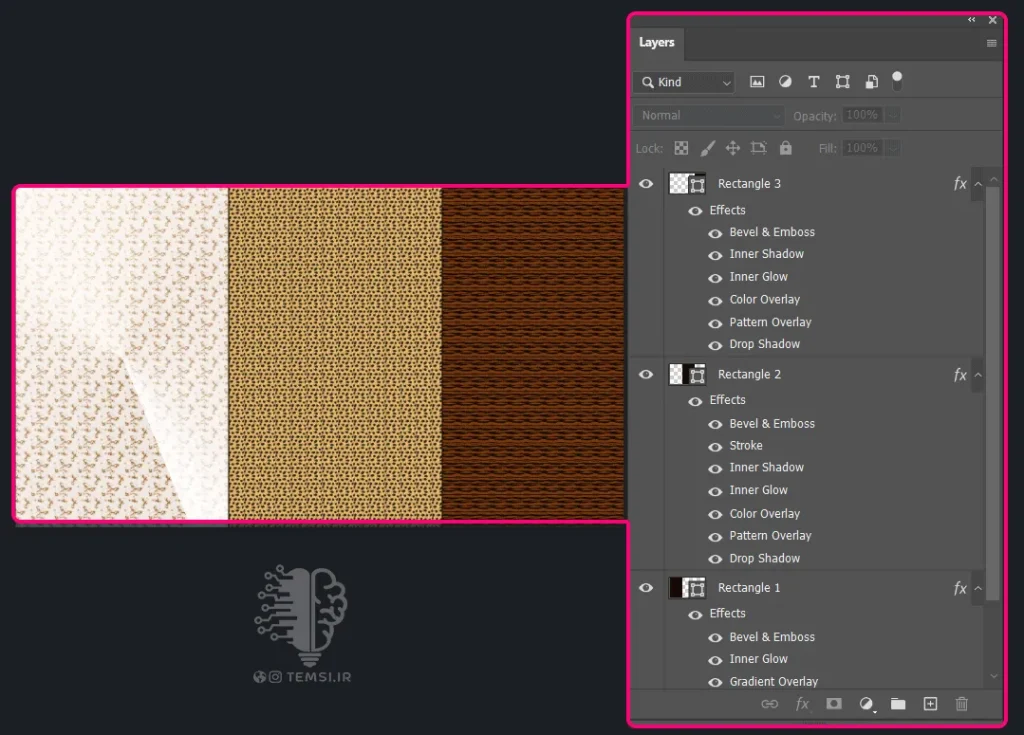The height and width of the screenshot is (735, 1024).
Task: Open the Normal blend mode dropdown
Action: (709, 116)
